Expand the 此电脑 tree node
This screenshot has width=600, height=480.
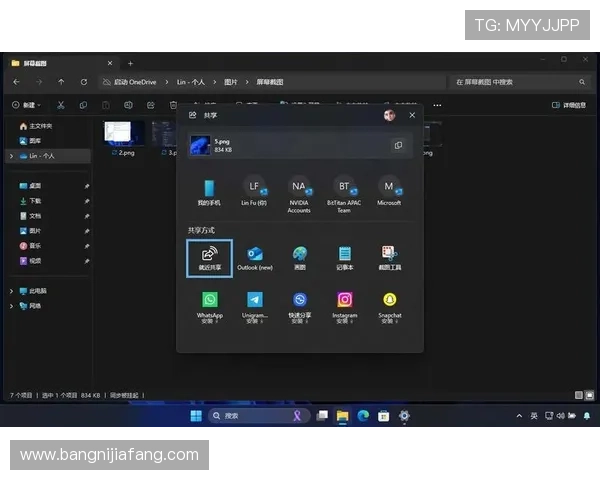pyautogui.click(x=11, y=291)
